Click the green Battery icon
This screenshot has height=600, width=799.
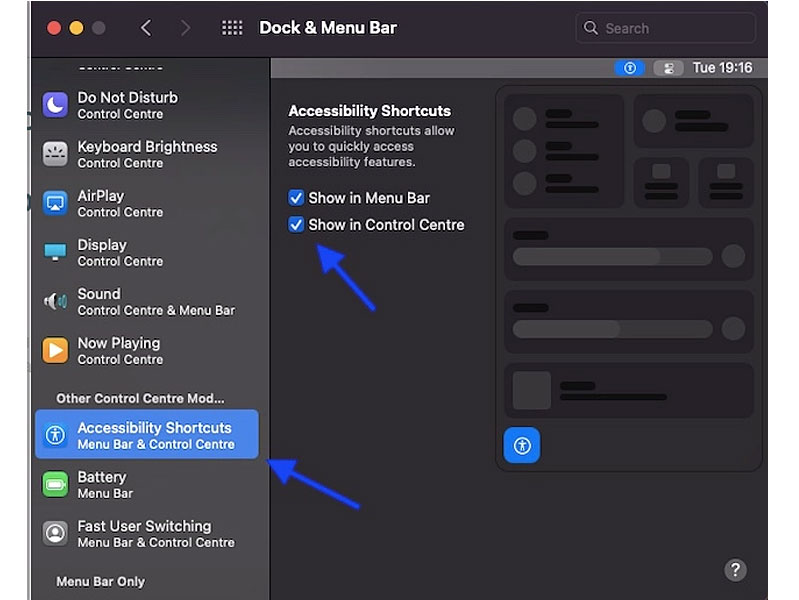coord(55,484)
